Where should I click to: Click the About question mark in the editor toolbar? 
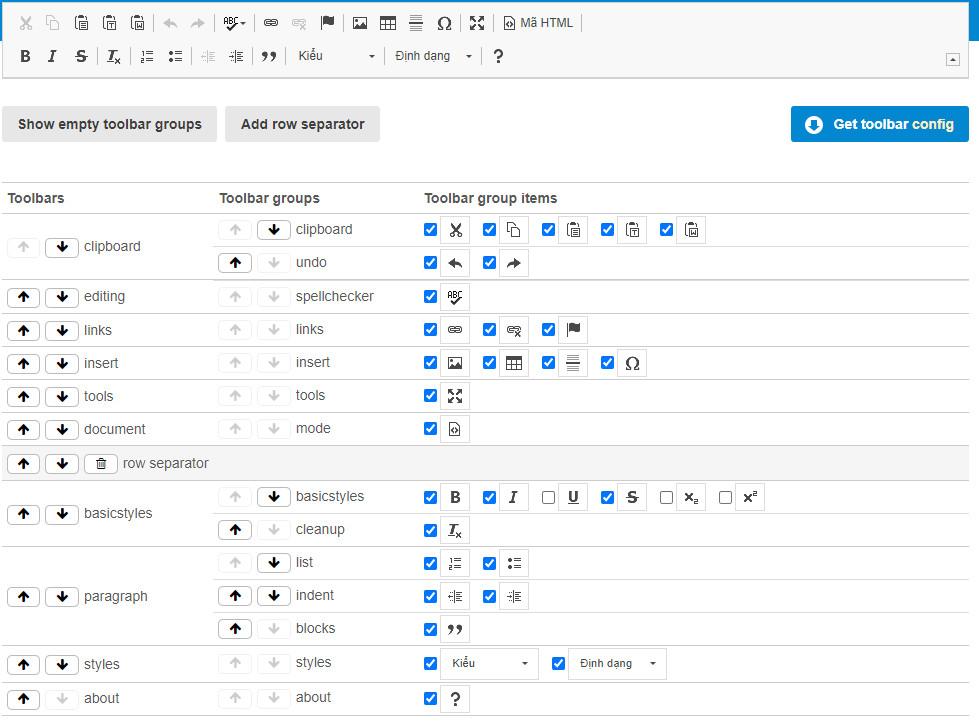click(498, 56)
